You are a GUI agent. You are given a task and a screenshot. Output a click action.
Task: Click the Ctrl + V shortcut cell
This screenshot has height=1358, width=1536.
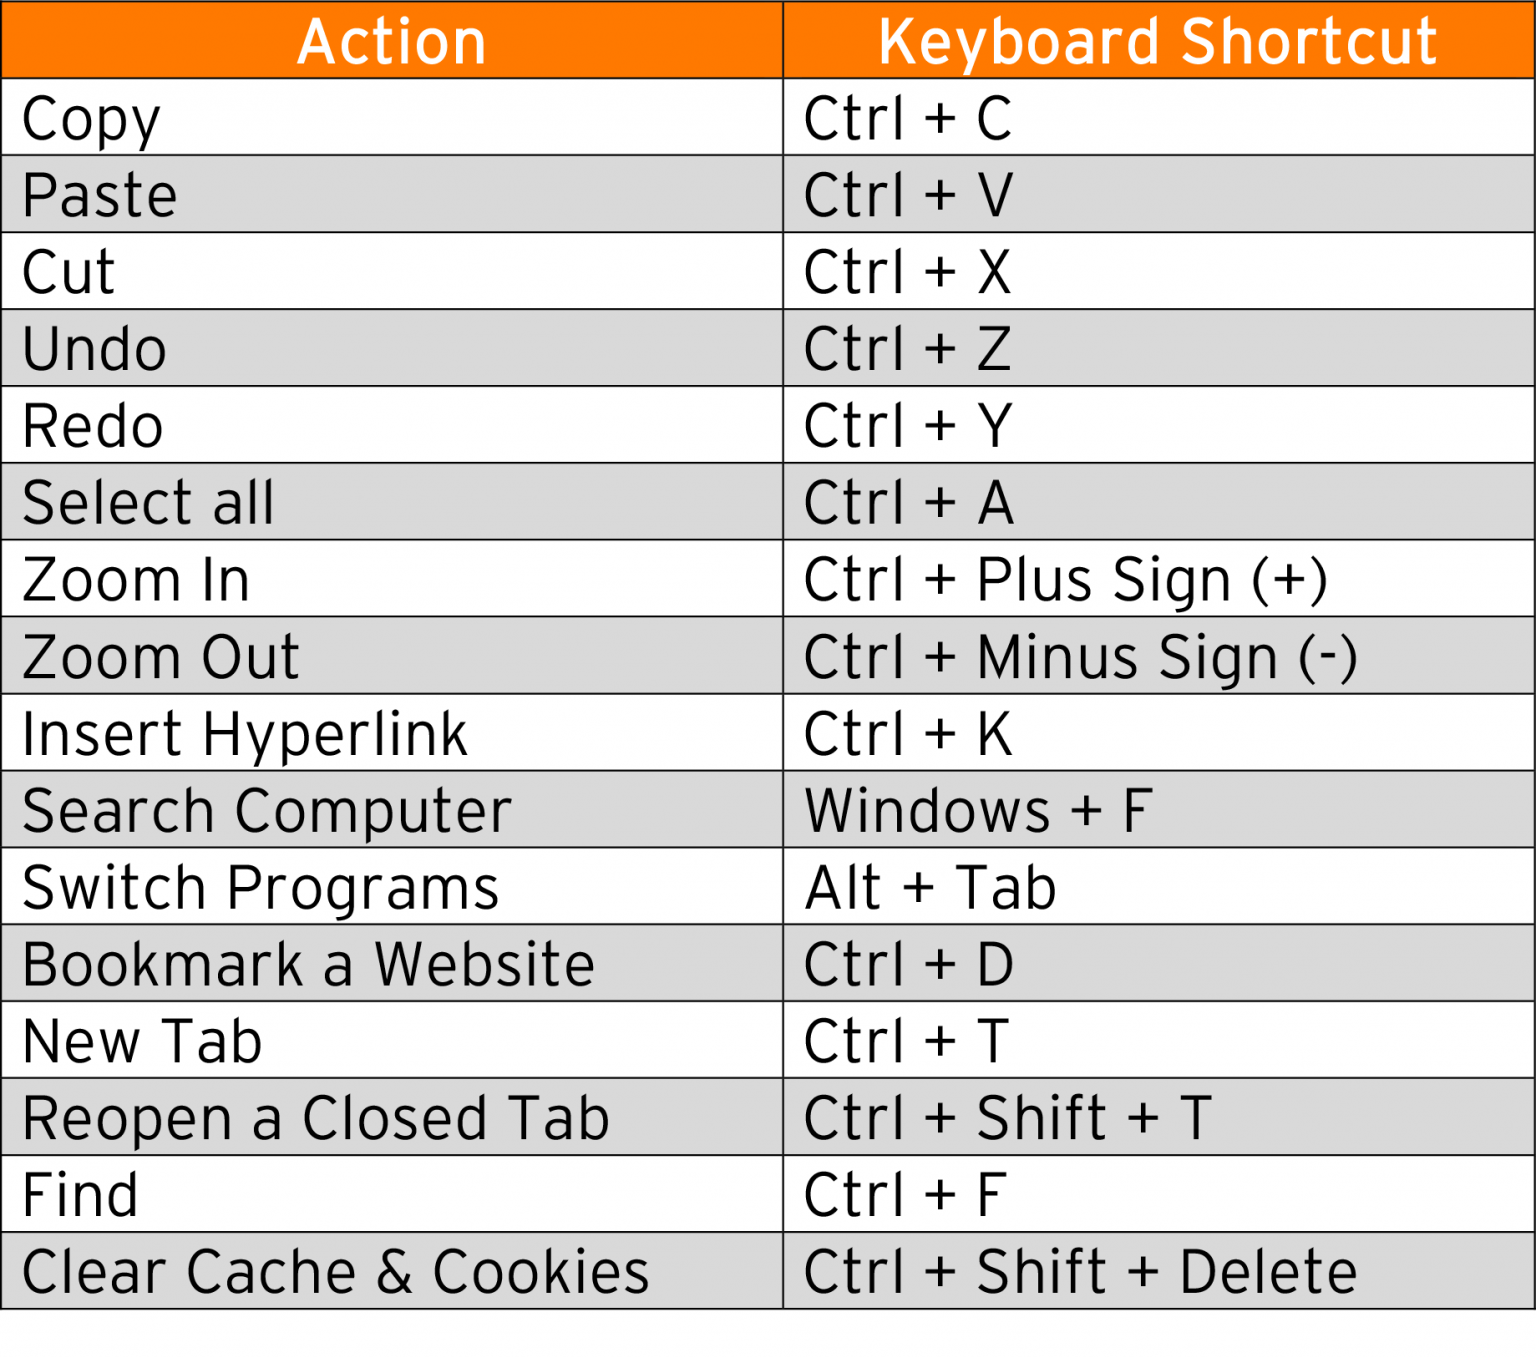click(x=908, y=195)
